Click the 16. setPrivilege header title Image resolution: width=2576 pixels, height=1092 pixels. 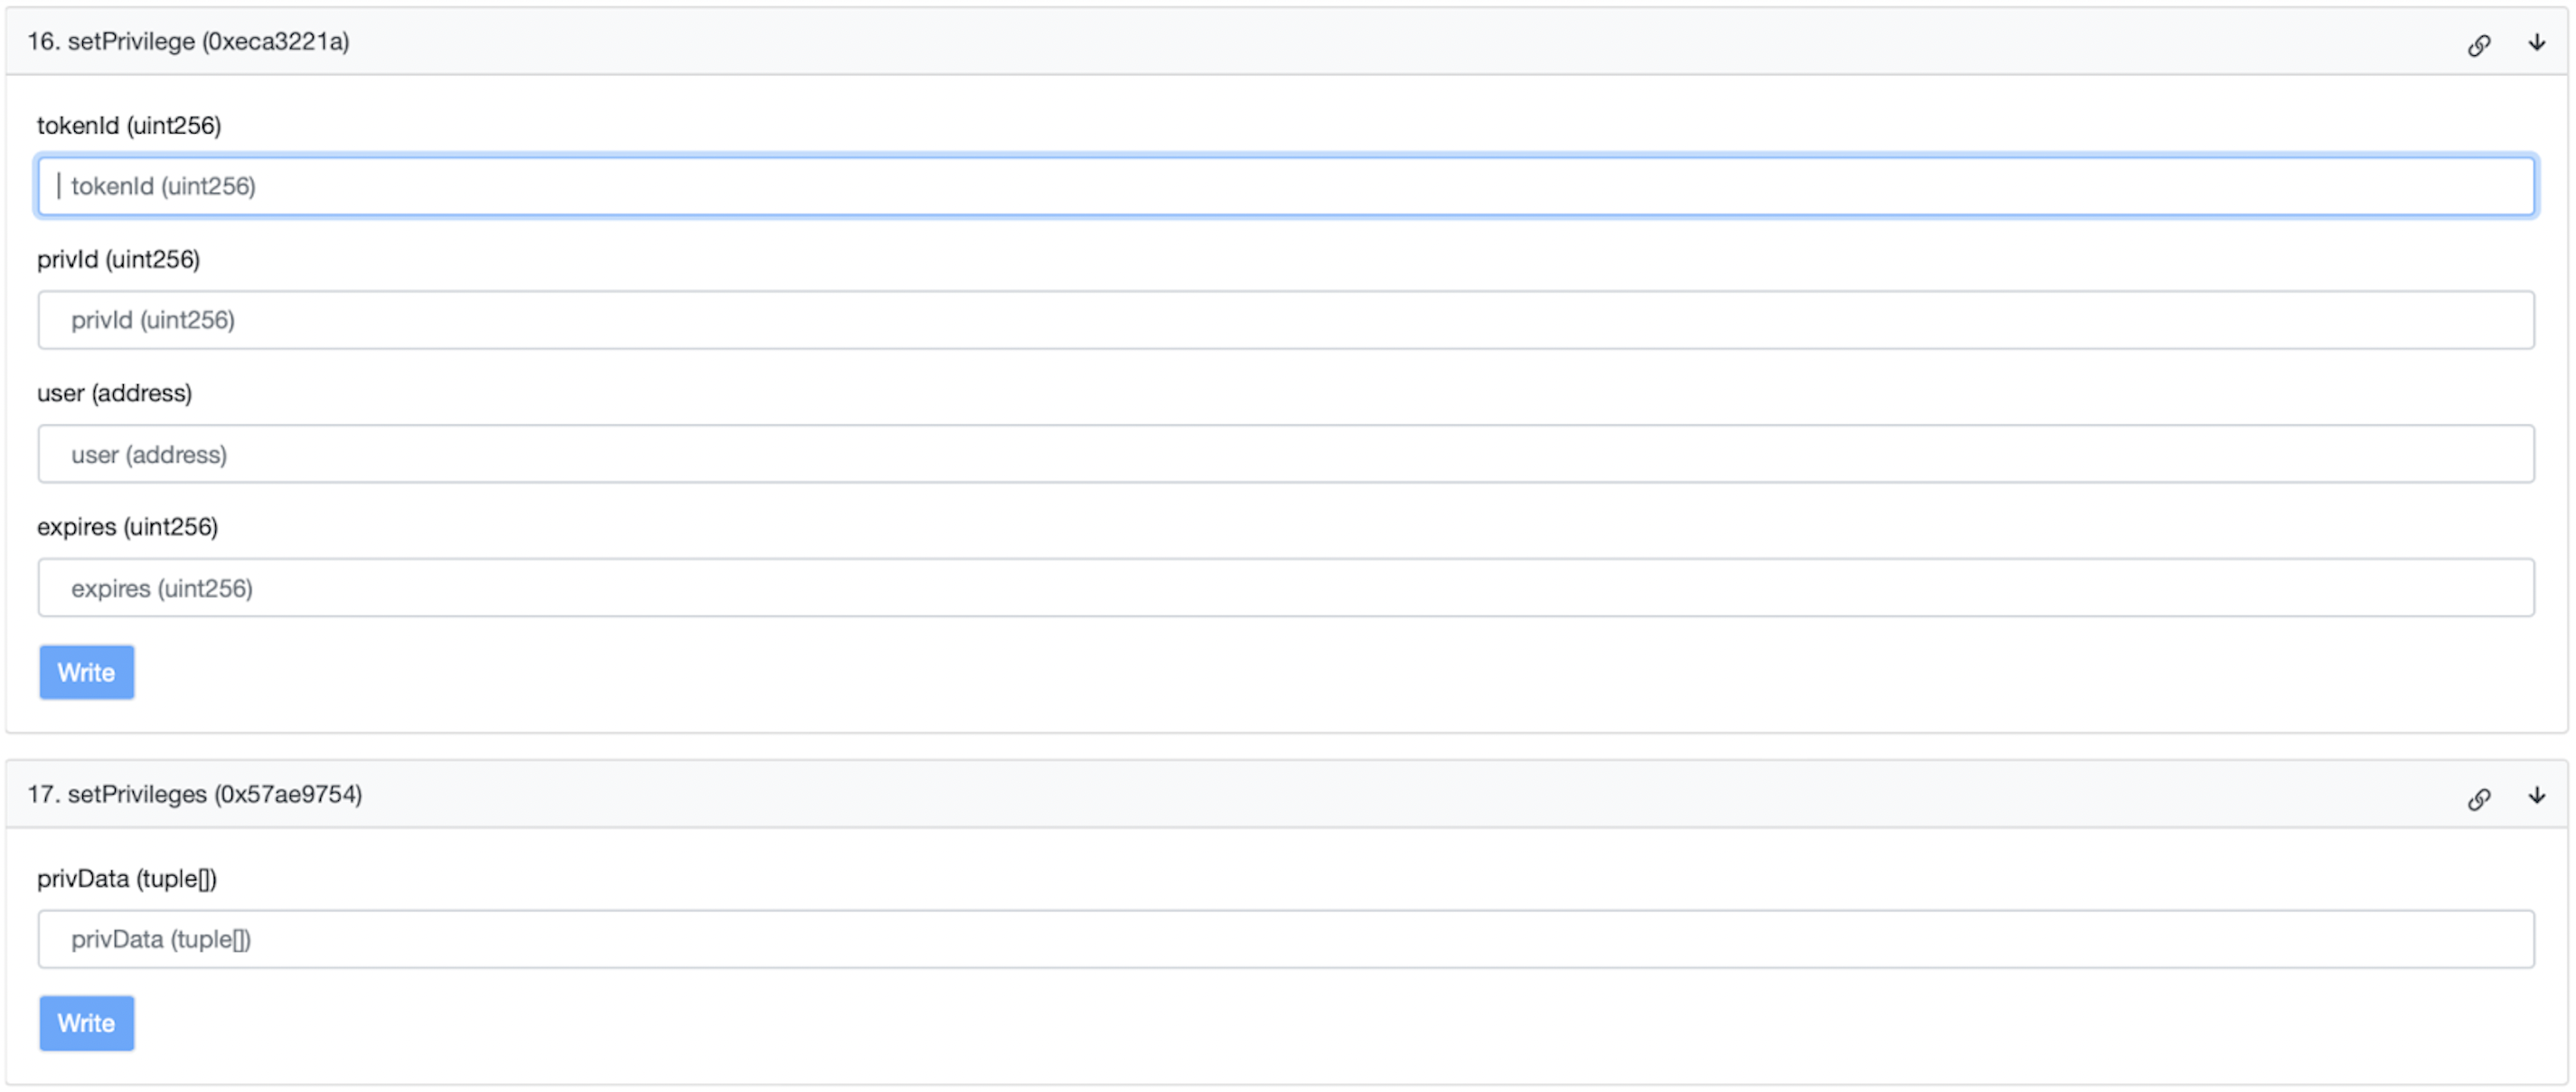coord(188,41)
